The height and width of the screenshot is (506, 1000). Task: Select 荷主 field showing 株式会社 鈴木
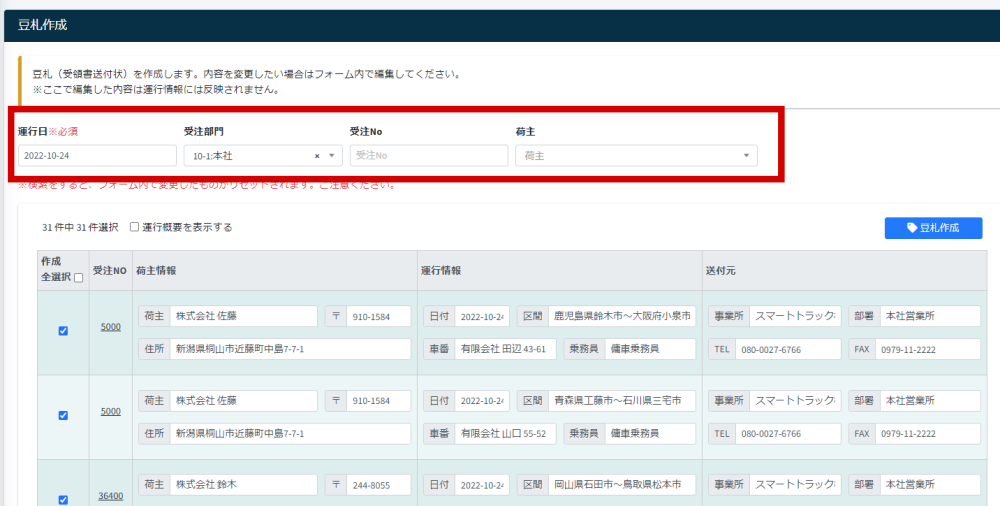tap(243, 484)
